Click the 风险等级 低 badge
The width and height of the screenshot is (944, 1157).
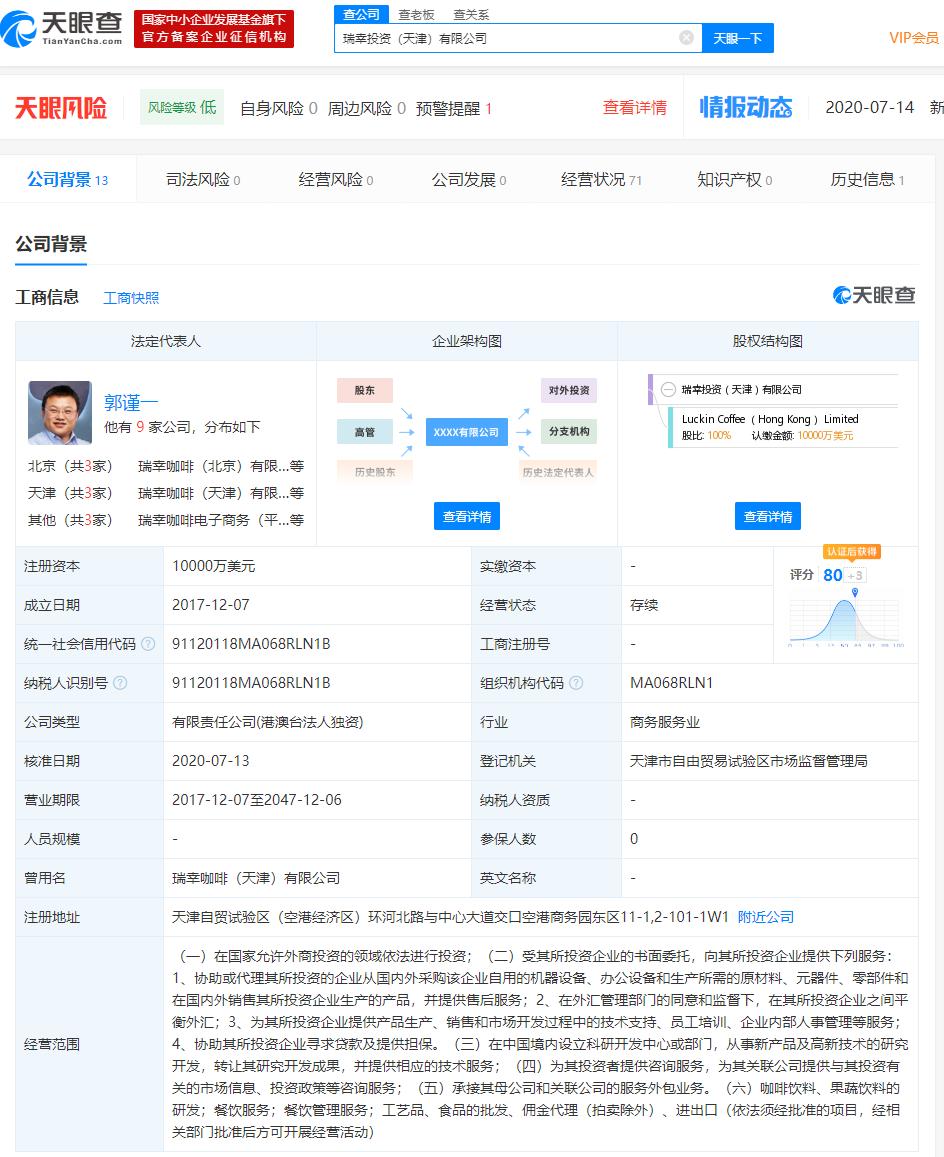tap(182, 108)
